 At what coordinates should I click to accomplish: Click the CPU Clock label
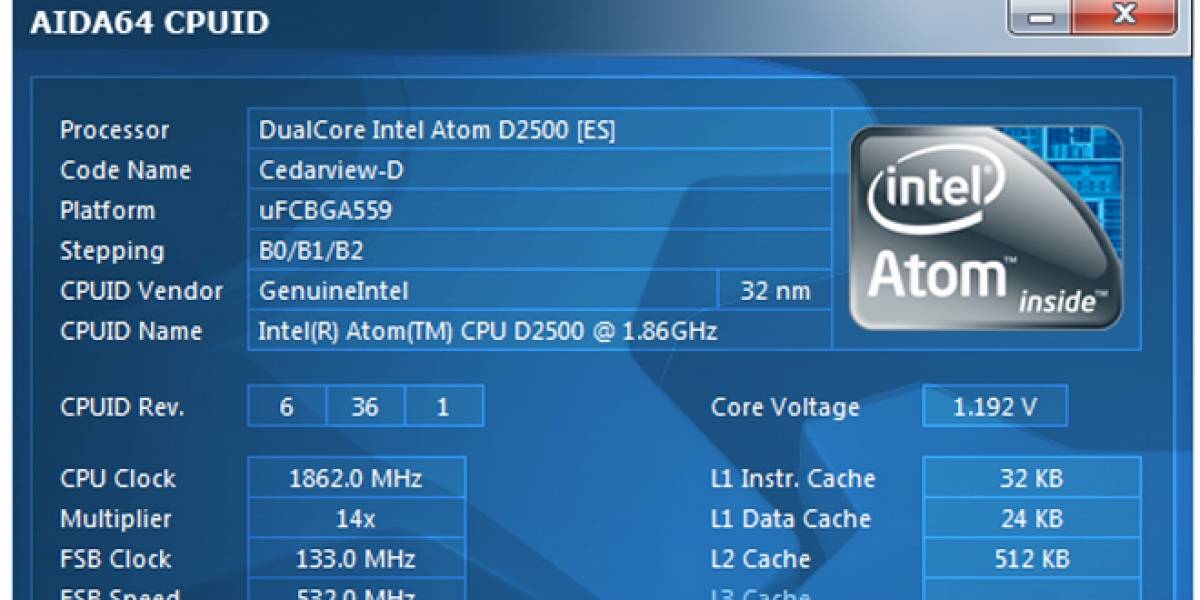(118, 478)
